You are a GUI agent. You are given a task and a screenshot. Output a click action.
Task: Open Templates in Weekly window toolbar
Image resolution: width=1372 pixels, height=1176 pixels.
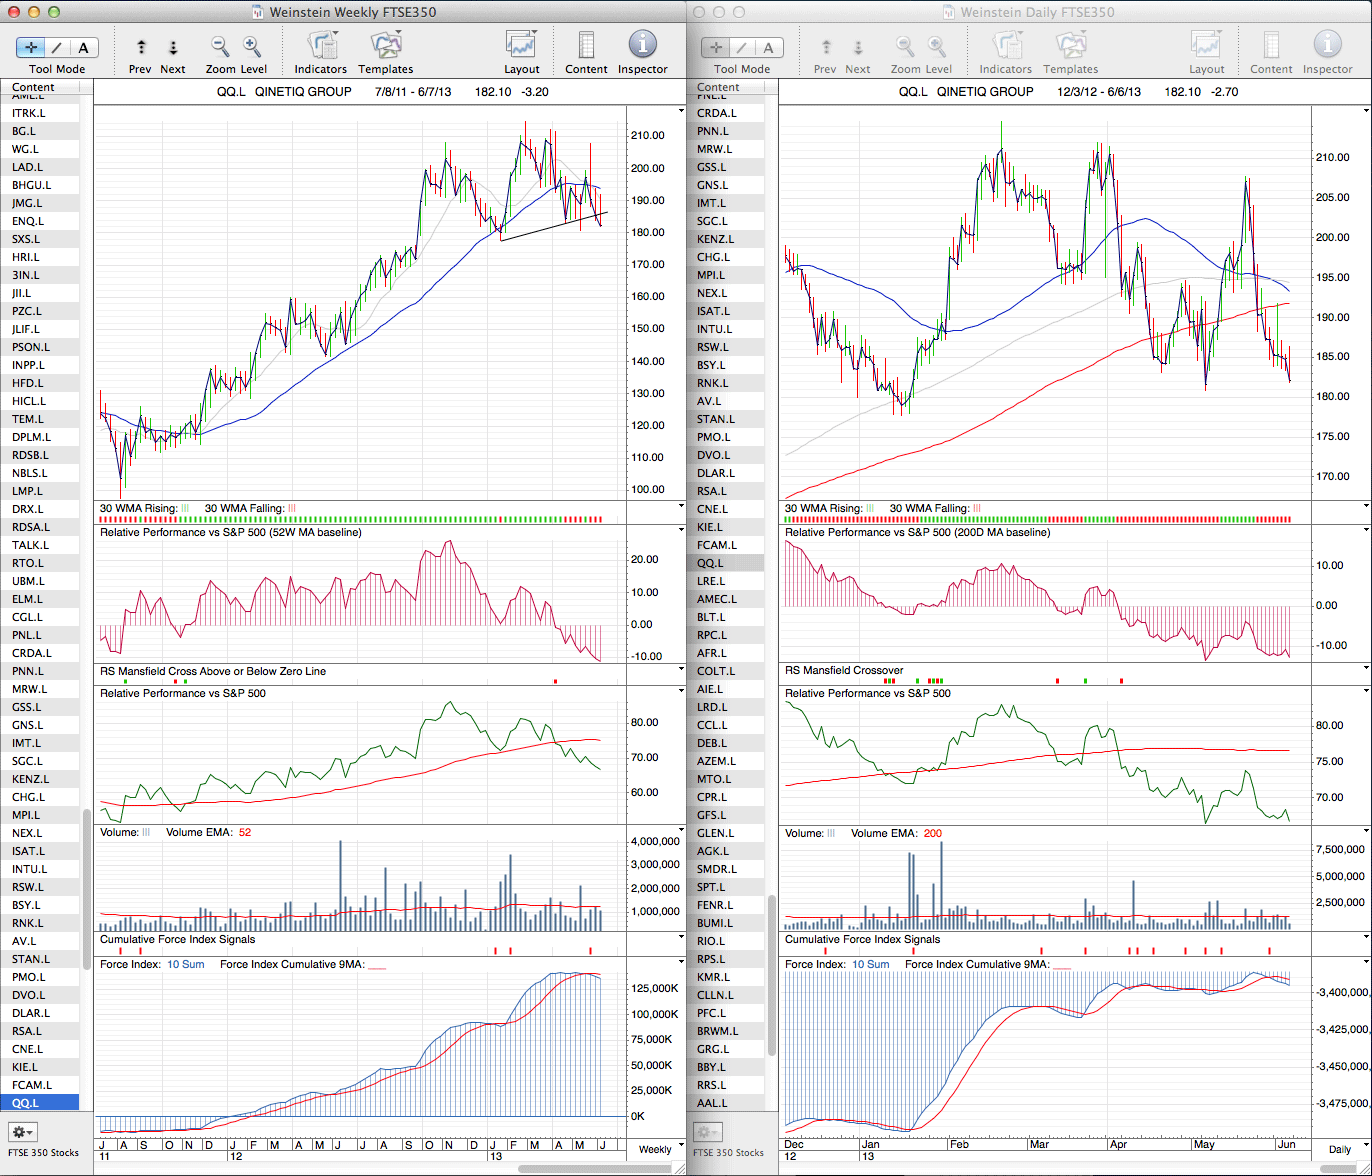385,47
